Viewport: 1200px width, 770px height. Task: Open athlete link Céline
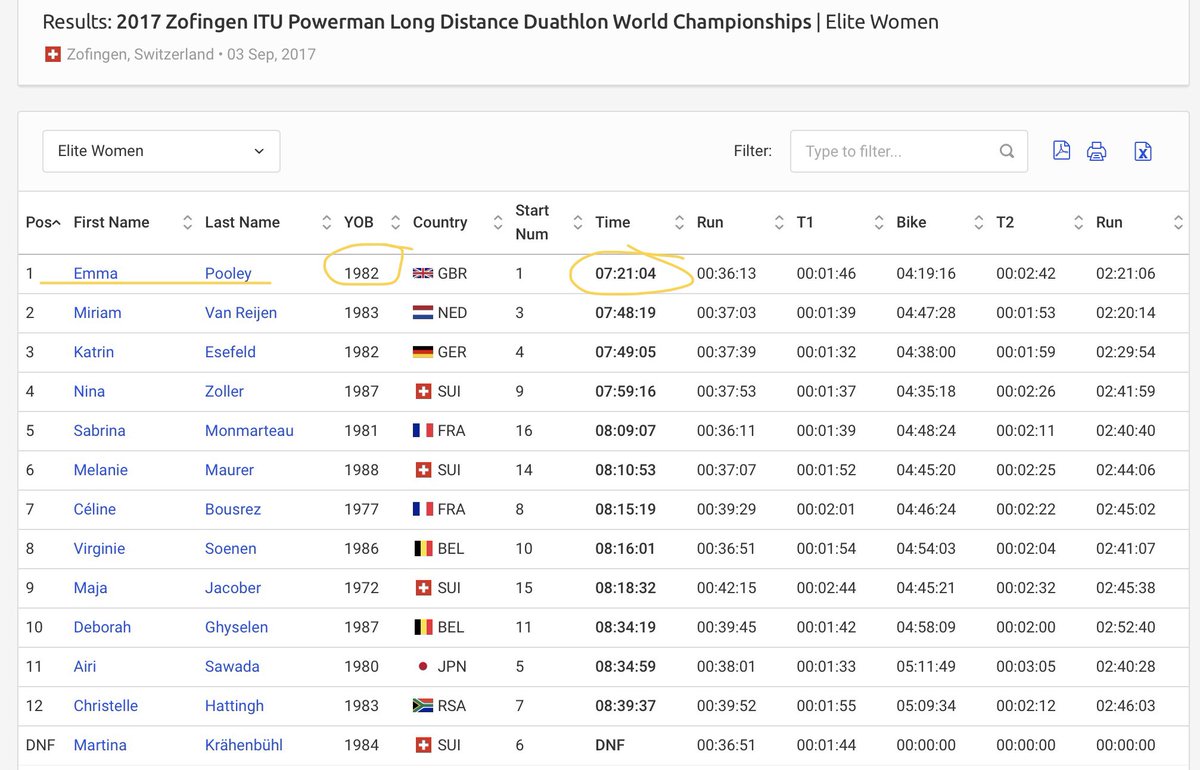94,509
